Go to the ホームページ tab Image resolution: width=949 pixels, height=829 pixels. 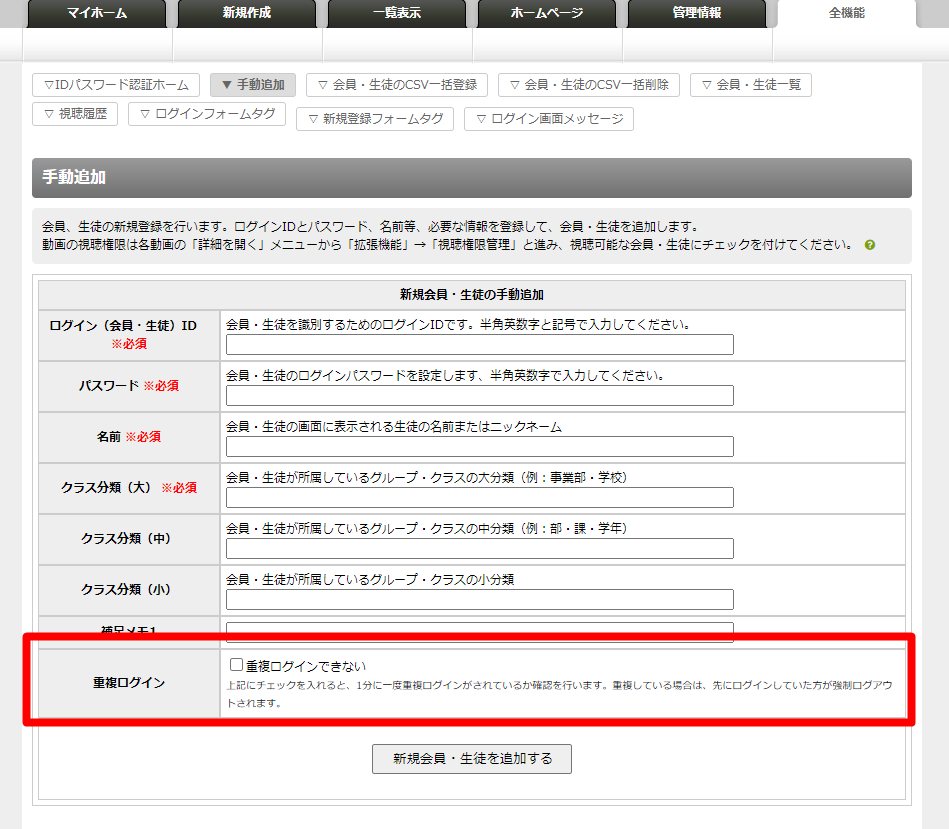coord(547,14)
